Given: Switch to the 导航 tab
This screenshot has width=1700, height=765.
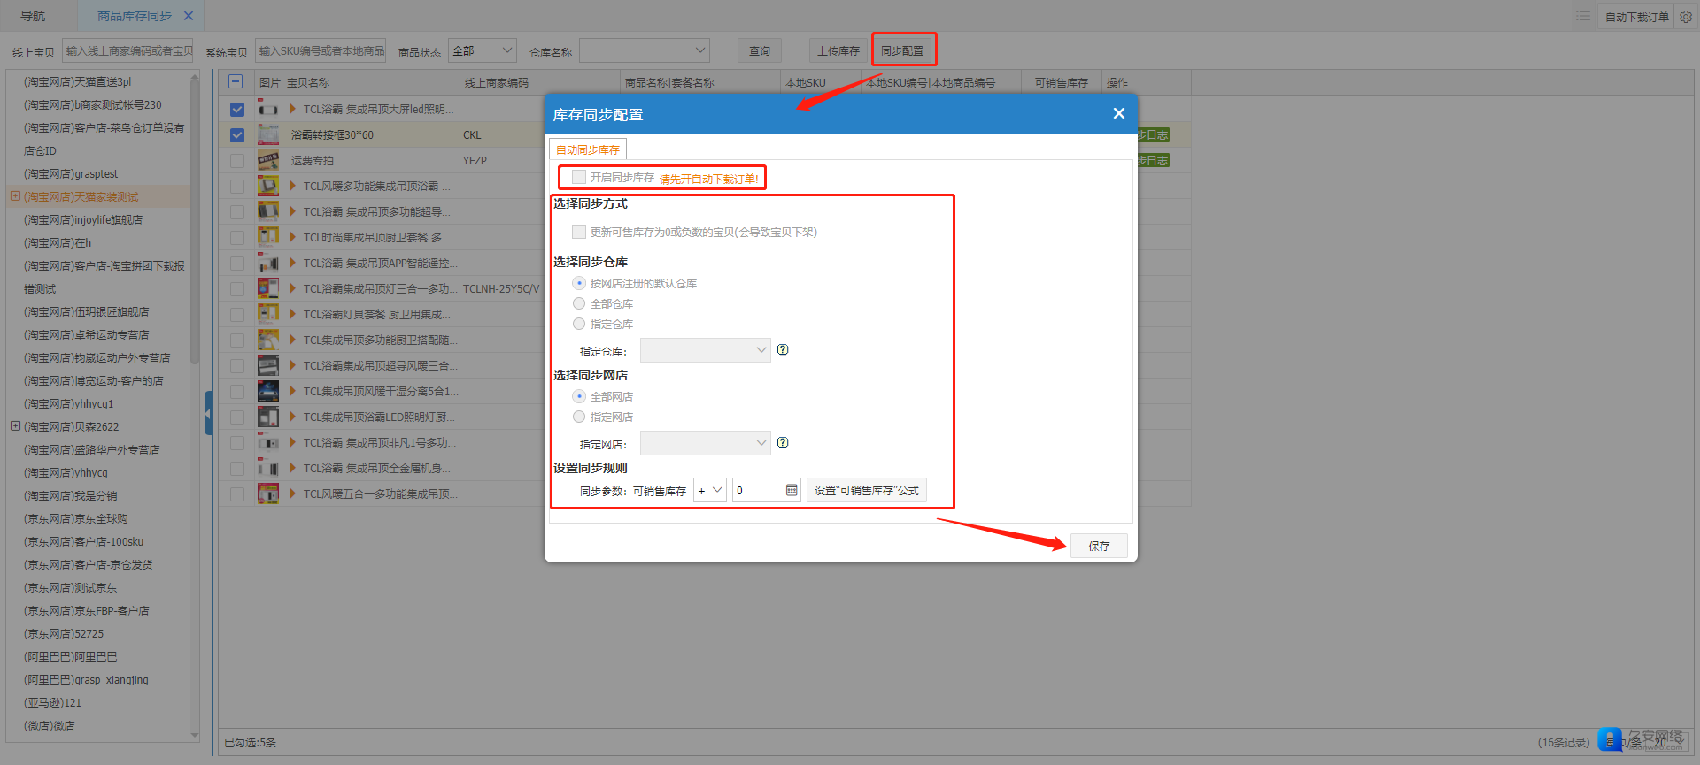Looking at the screenshot, I should (33, 16).
